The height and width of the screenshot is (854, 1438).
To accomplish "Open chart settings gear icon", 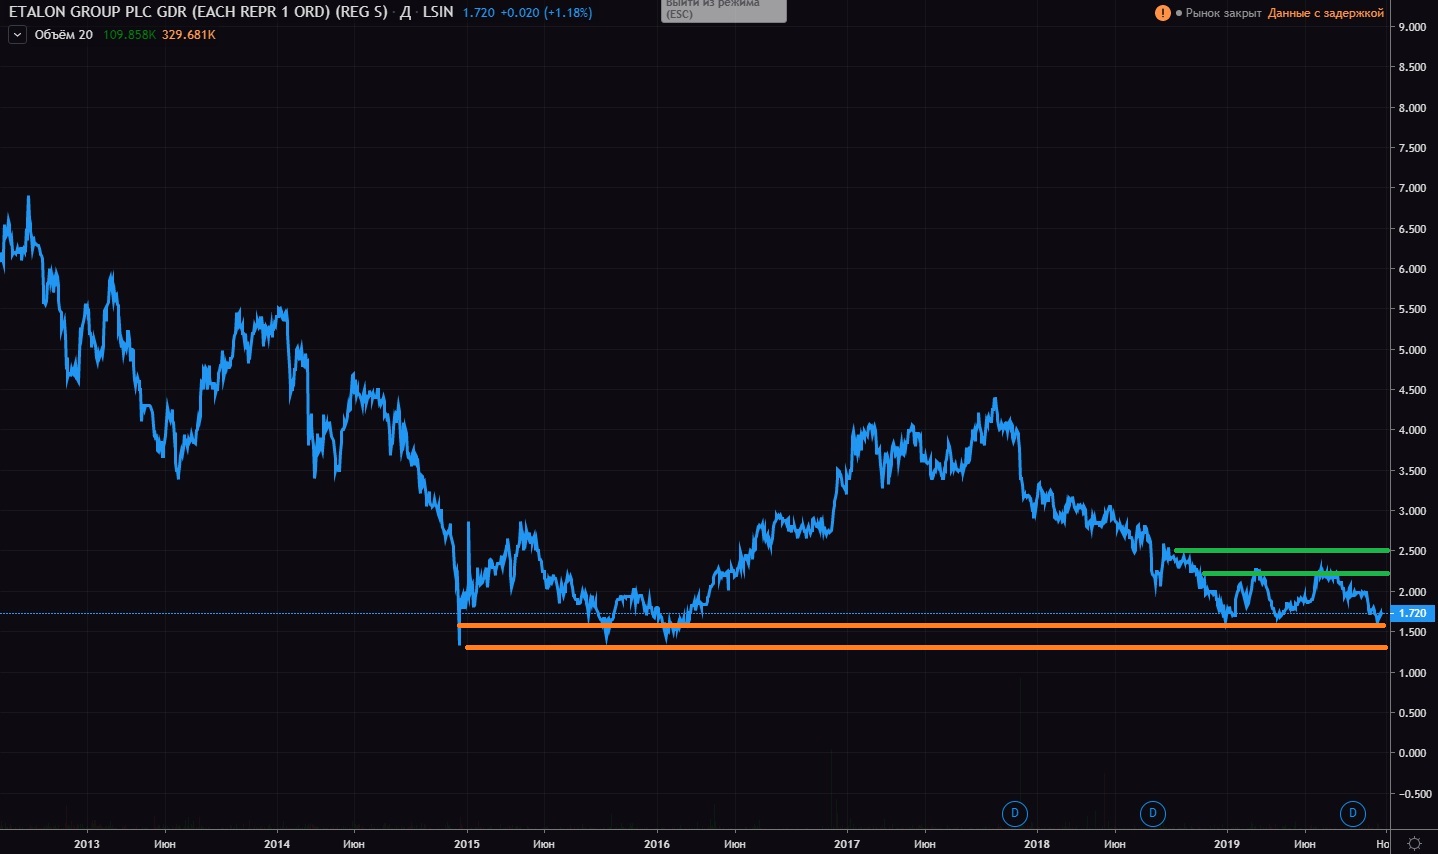I will pos(1414,844).
